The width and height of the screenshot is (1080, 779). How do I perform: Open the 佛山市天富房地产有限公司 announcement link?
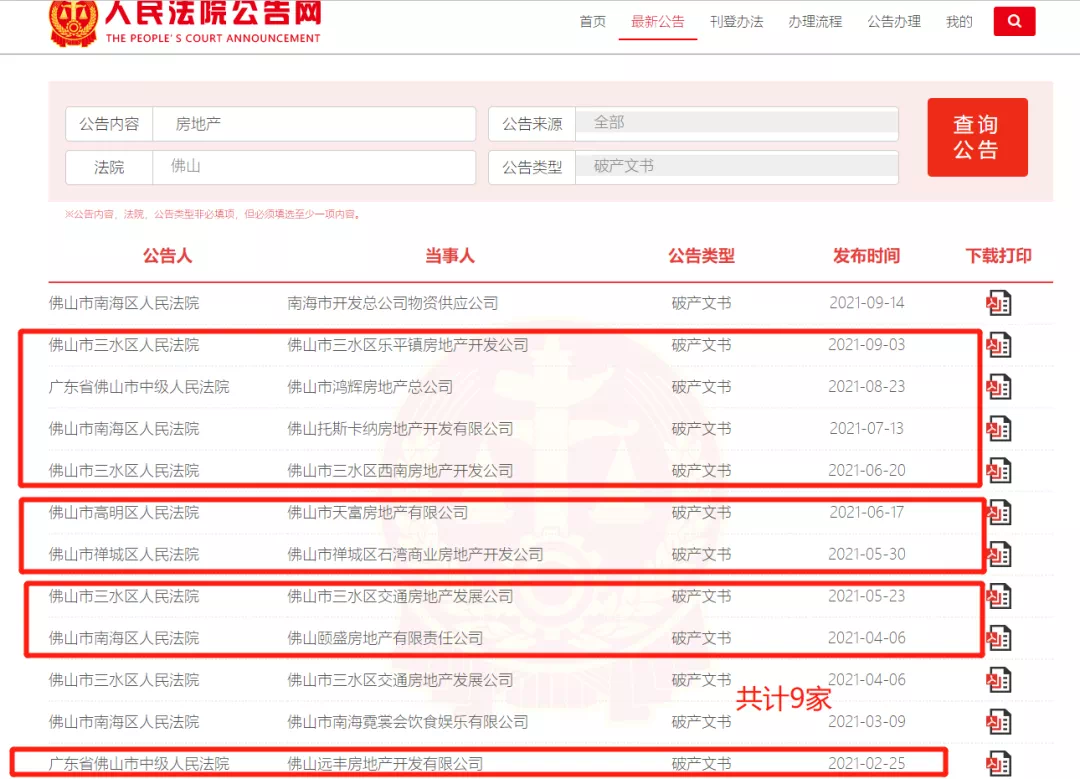pyautogui.click(x=377, y=513)
